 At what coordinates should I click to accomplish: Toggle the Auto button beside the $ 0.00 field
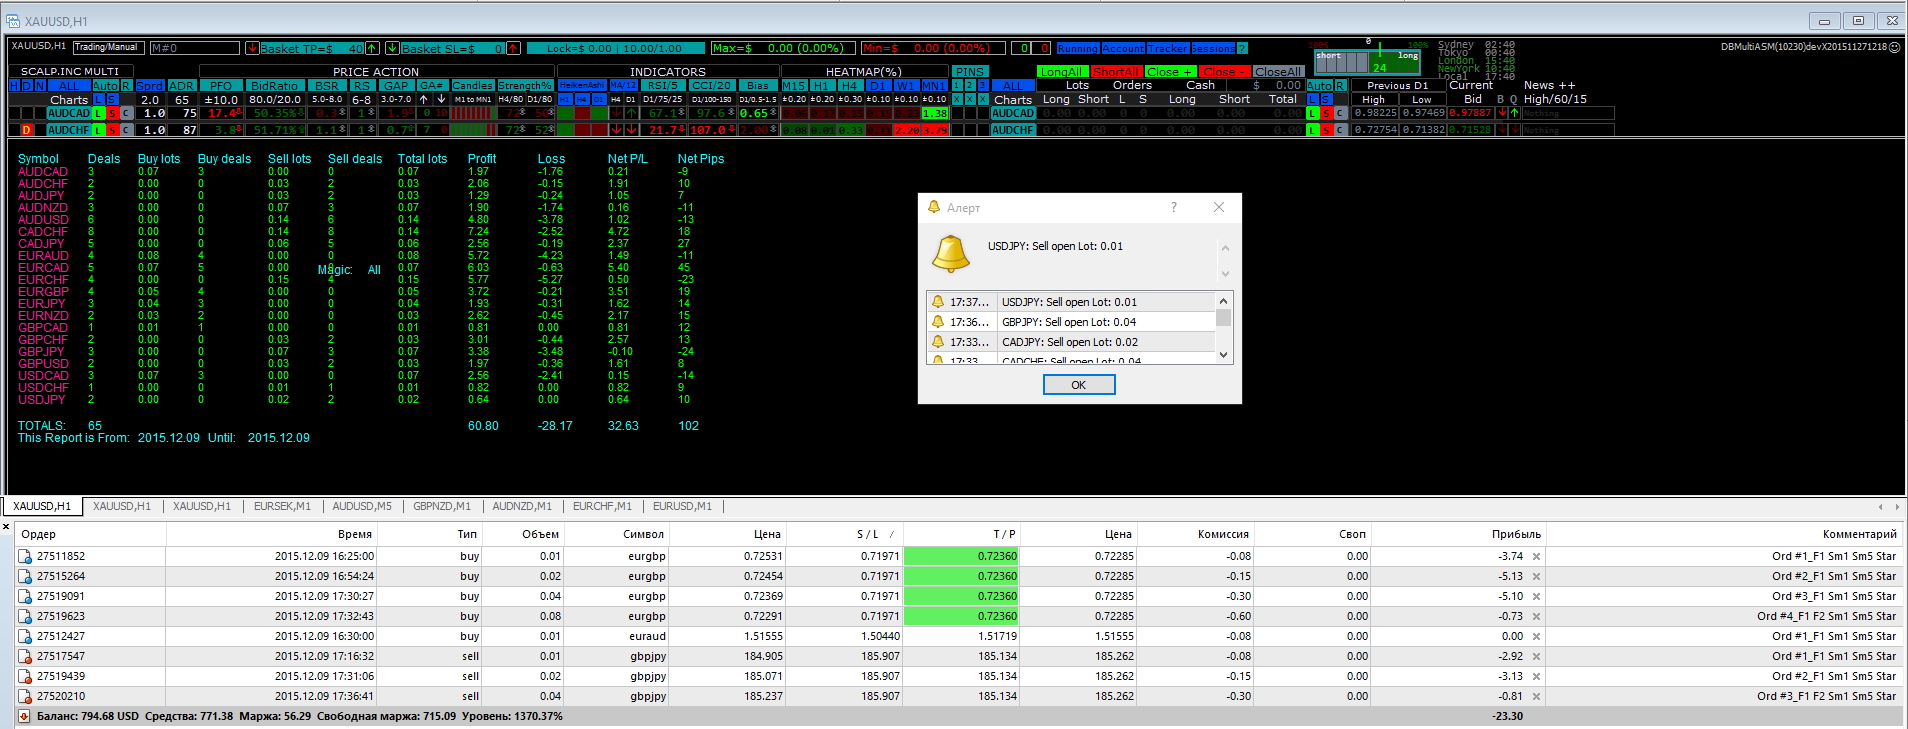click(x=1319, y=86)
